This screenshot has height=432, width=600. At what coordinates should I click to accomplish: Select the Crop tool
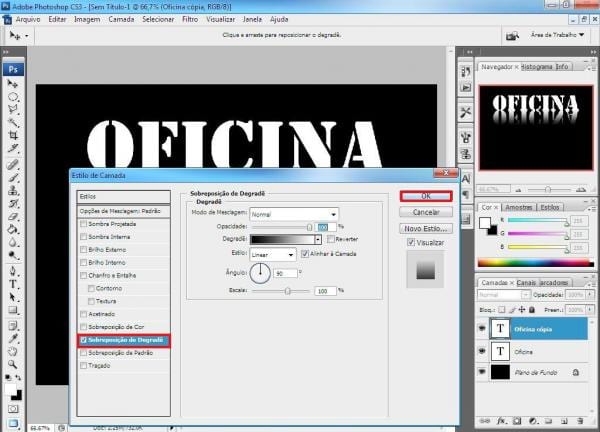(x=13, y=135)
